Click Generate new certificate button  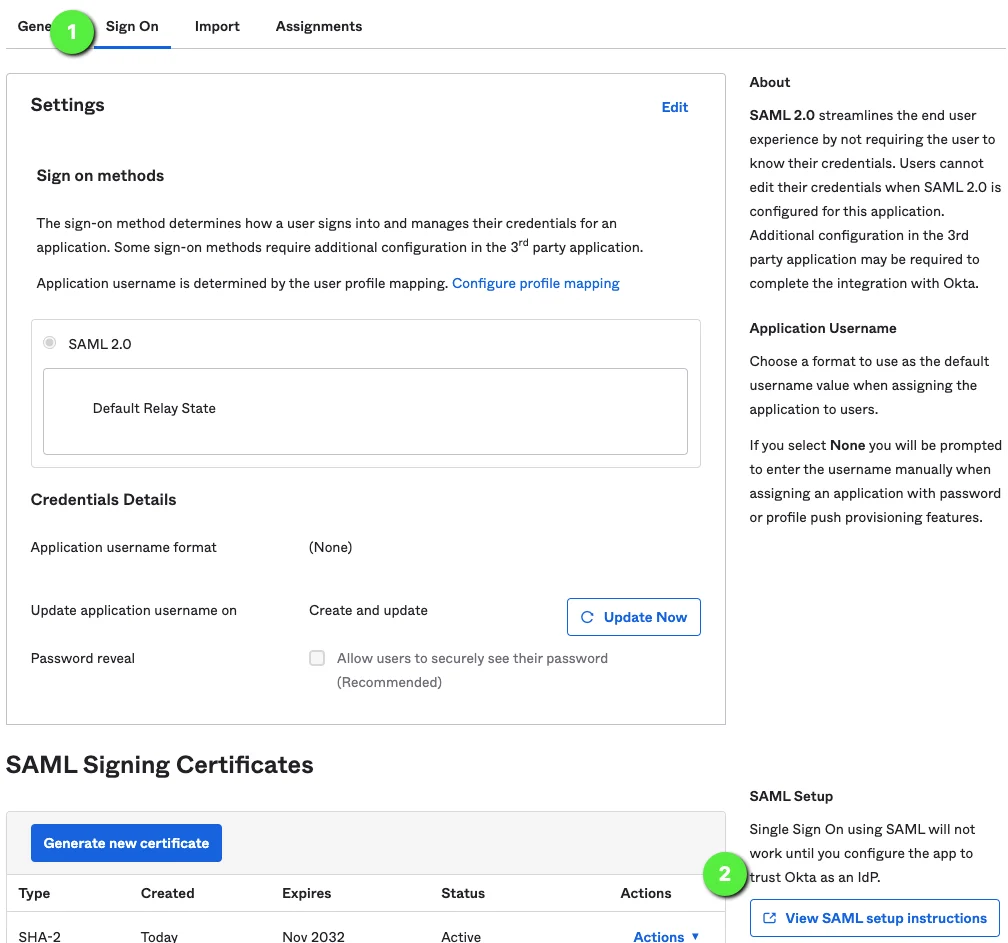[x=126, y=843]
